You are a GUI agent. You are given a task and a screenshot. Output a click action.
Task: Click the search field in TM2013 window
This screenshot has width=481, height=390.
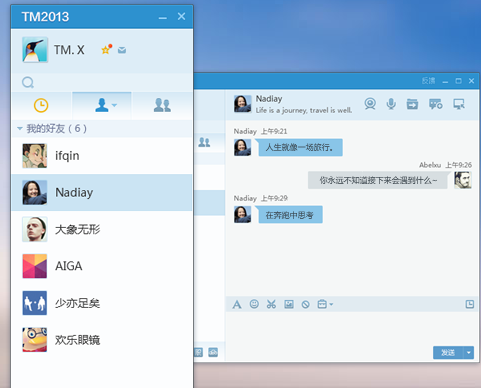(102, 82)
